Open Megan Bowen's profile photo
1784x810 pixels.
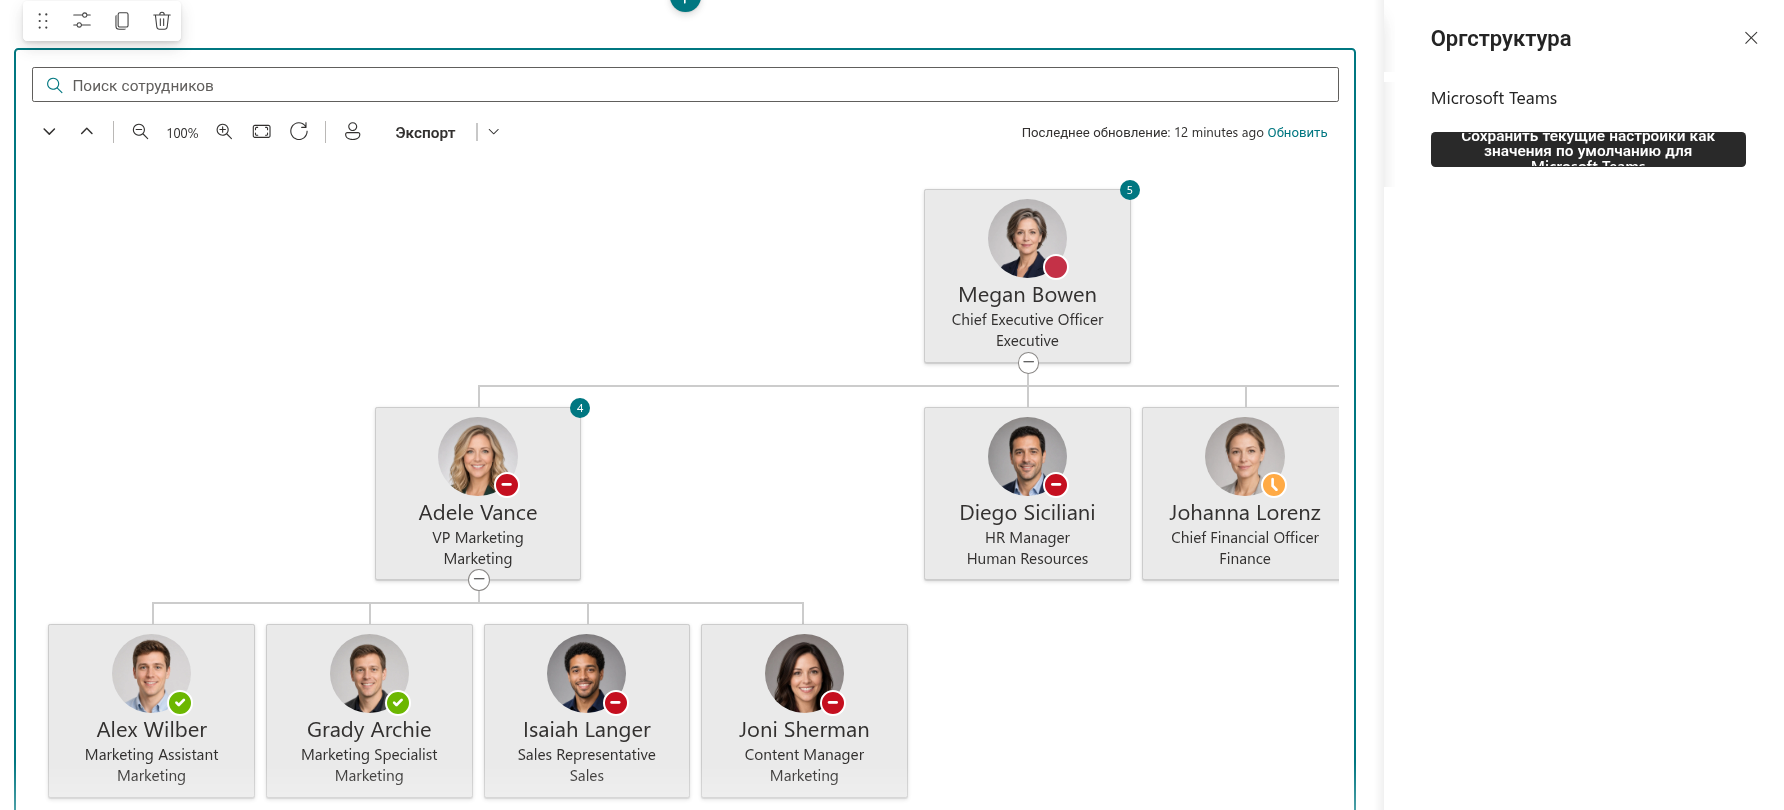1027,238
